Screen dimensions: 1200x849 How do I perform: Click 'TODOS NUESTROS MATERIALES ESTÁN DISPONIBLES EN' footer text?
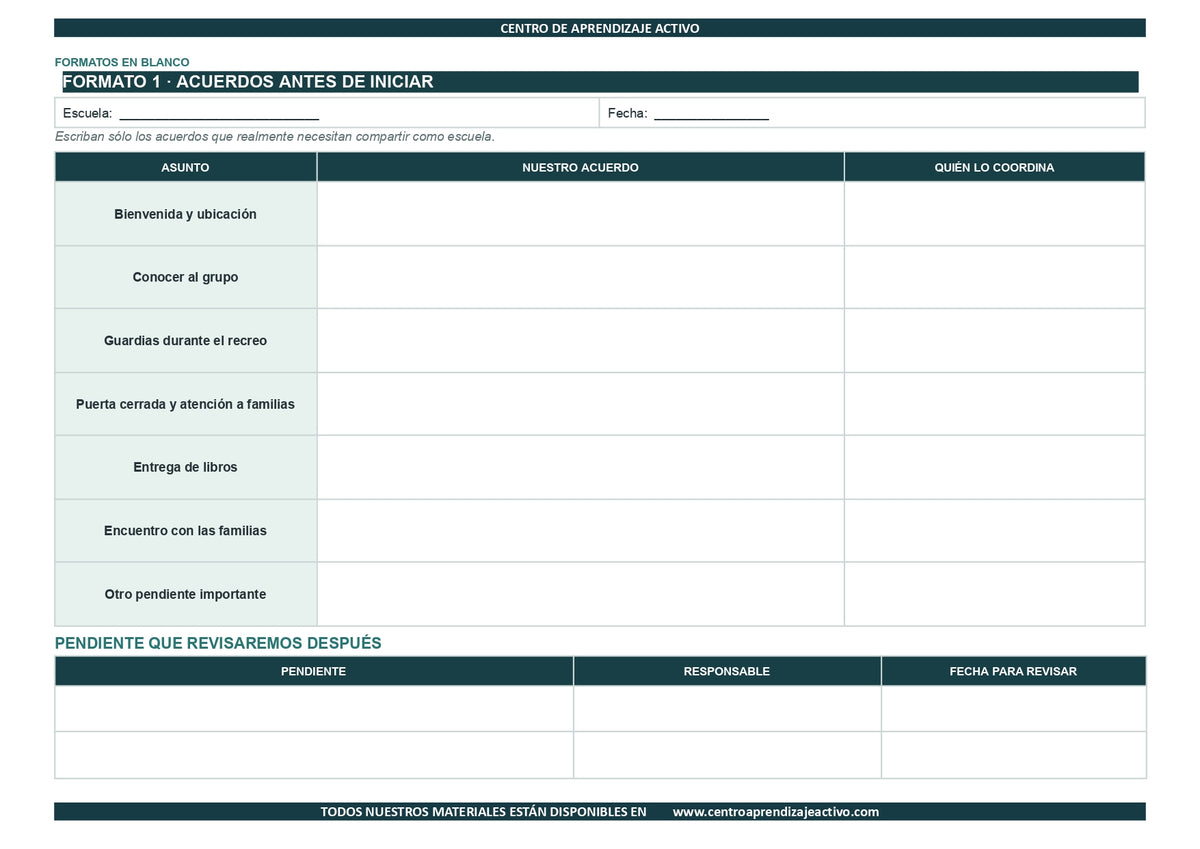[x=483, y=812]
